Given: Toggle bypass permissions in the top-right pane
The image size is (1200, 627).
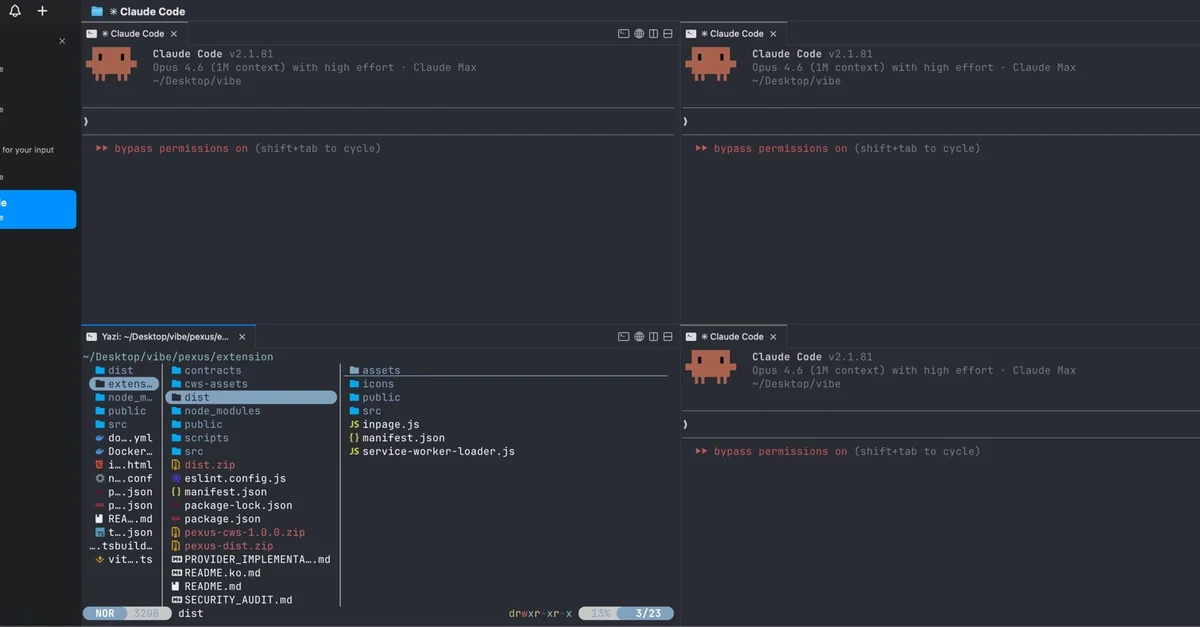Looking at the screenshot, I should click(x=780, y=148).
